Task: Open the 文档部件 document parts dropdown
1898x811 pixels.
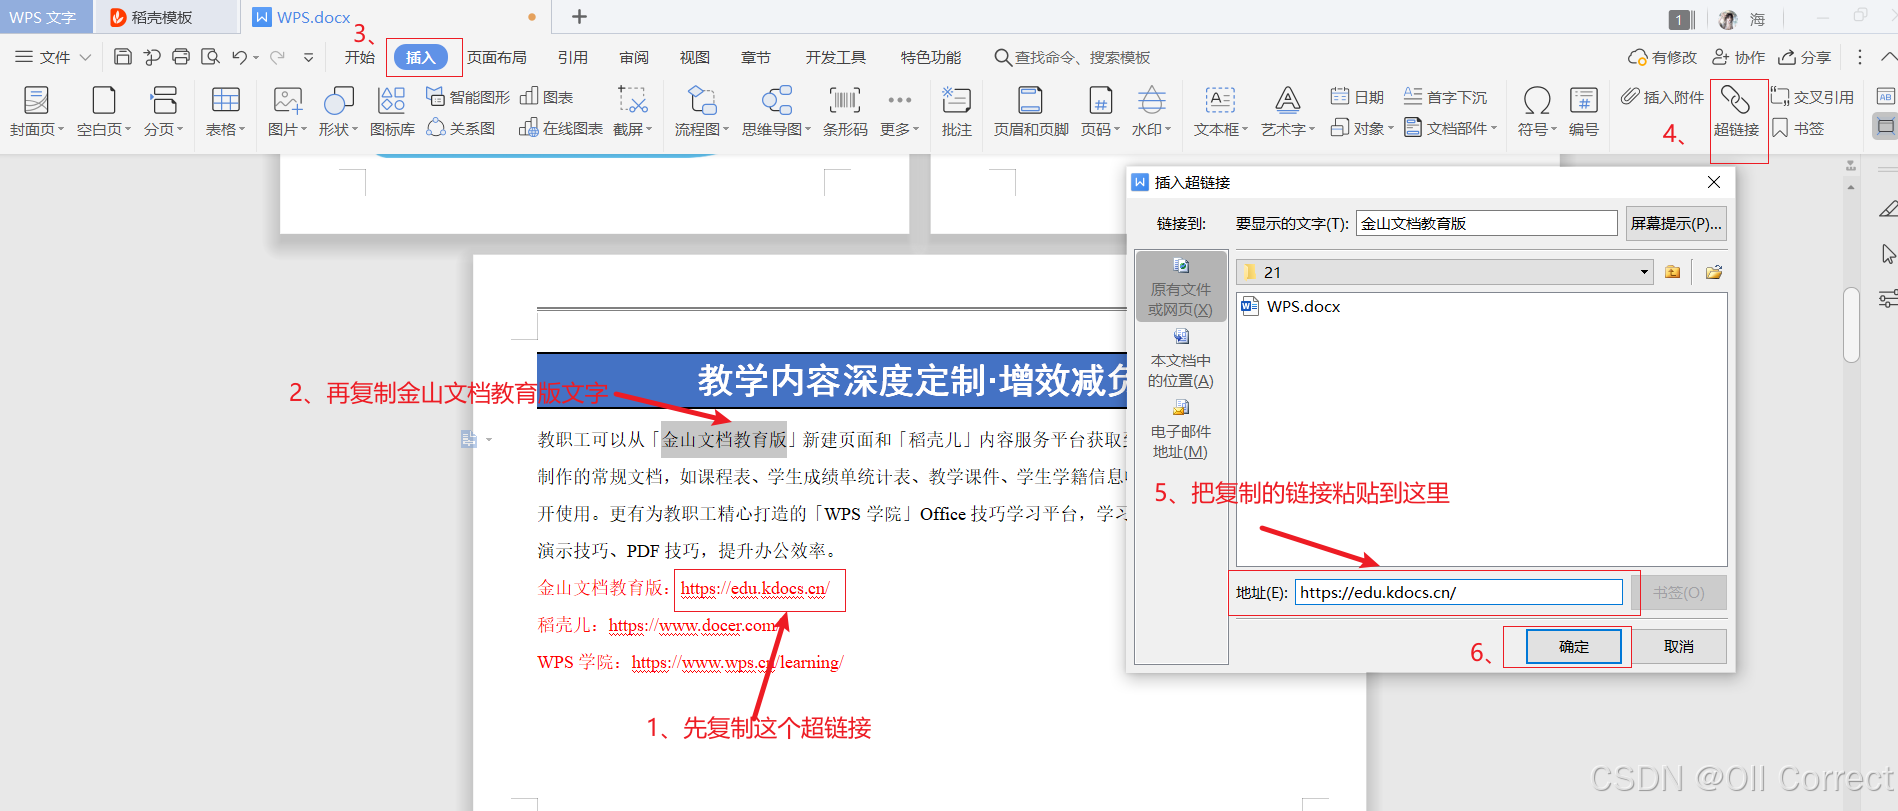Action: tap(1450, 128)
